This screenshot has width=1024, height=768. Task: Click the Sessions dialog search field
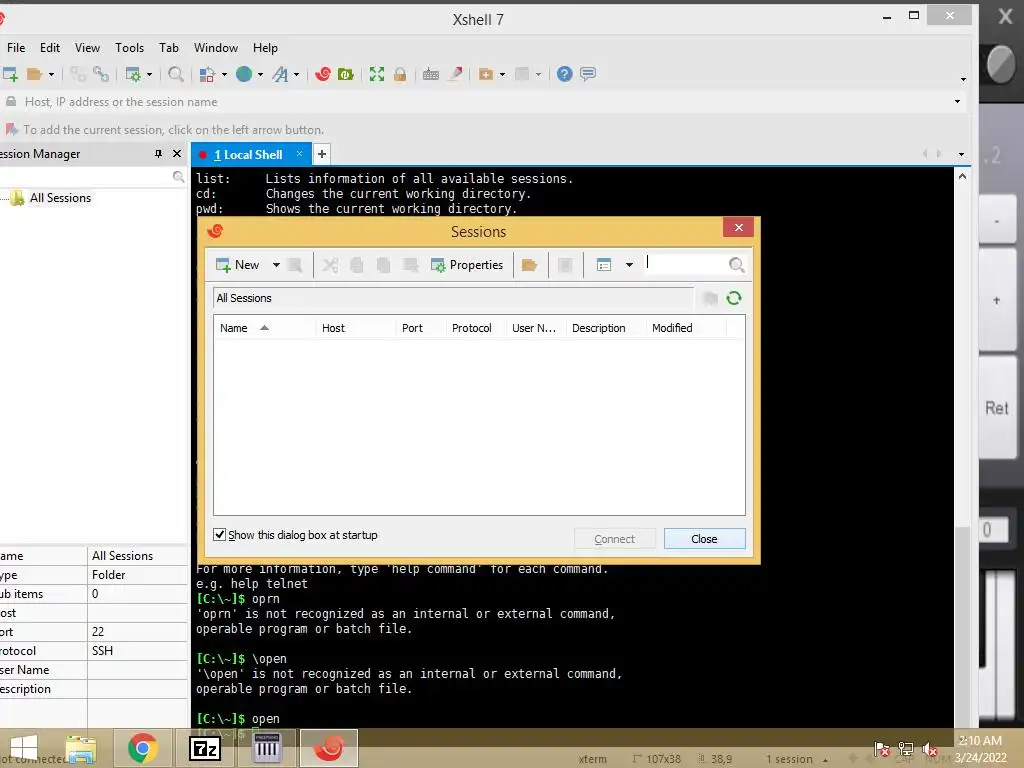[x=686, y=264]
